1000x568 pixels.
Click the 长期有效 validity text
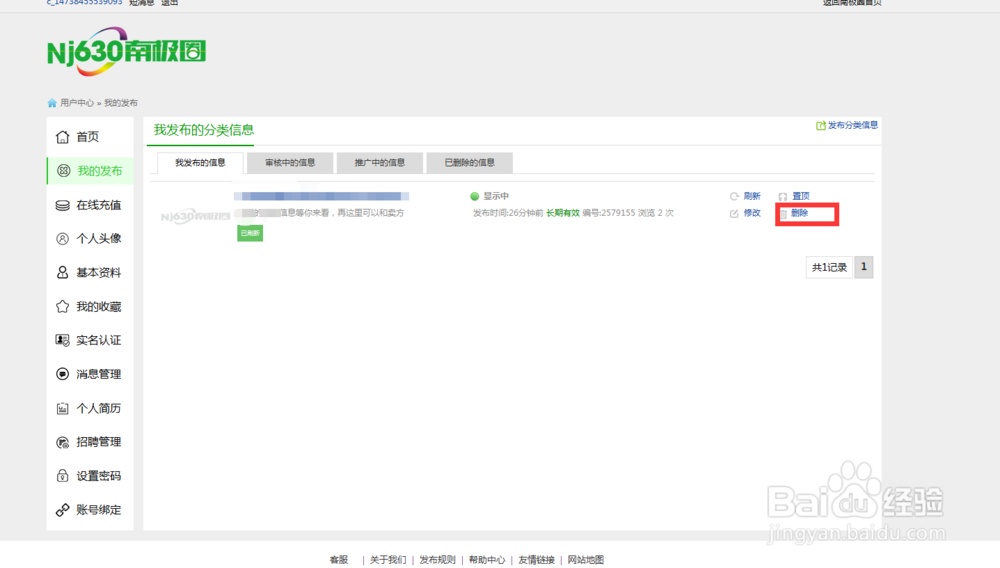[x=562, y=213]
